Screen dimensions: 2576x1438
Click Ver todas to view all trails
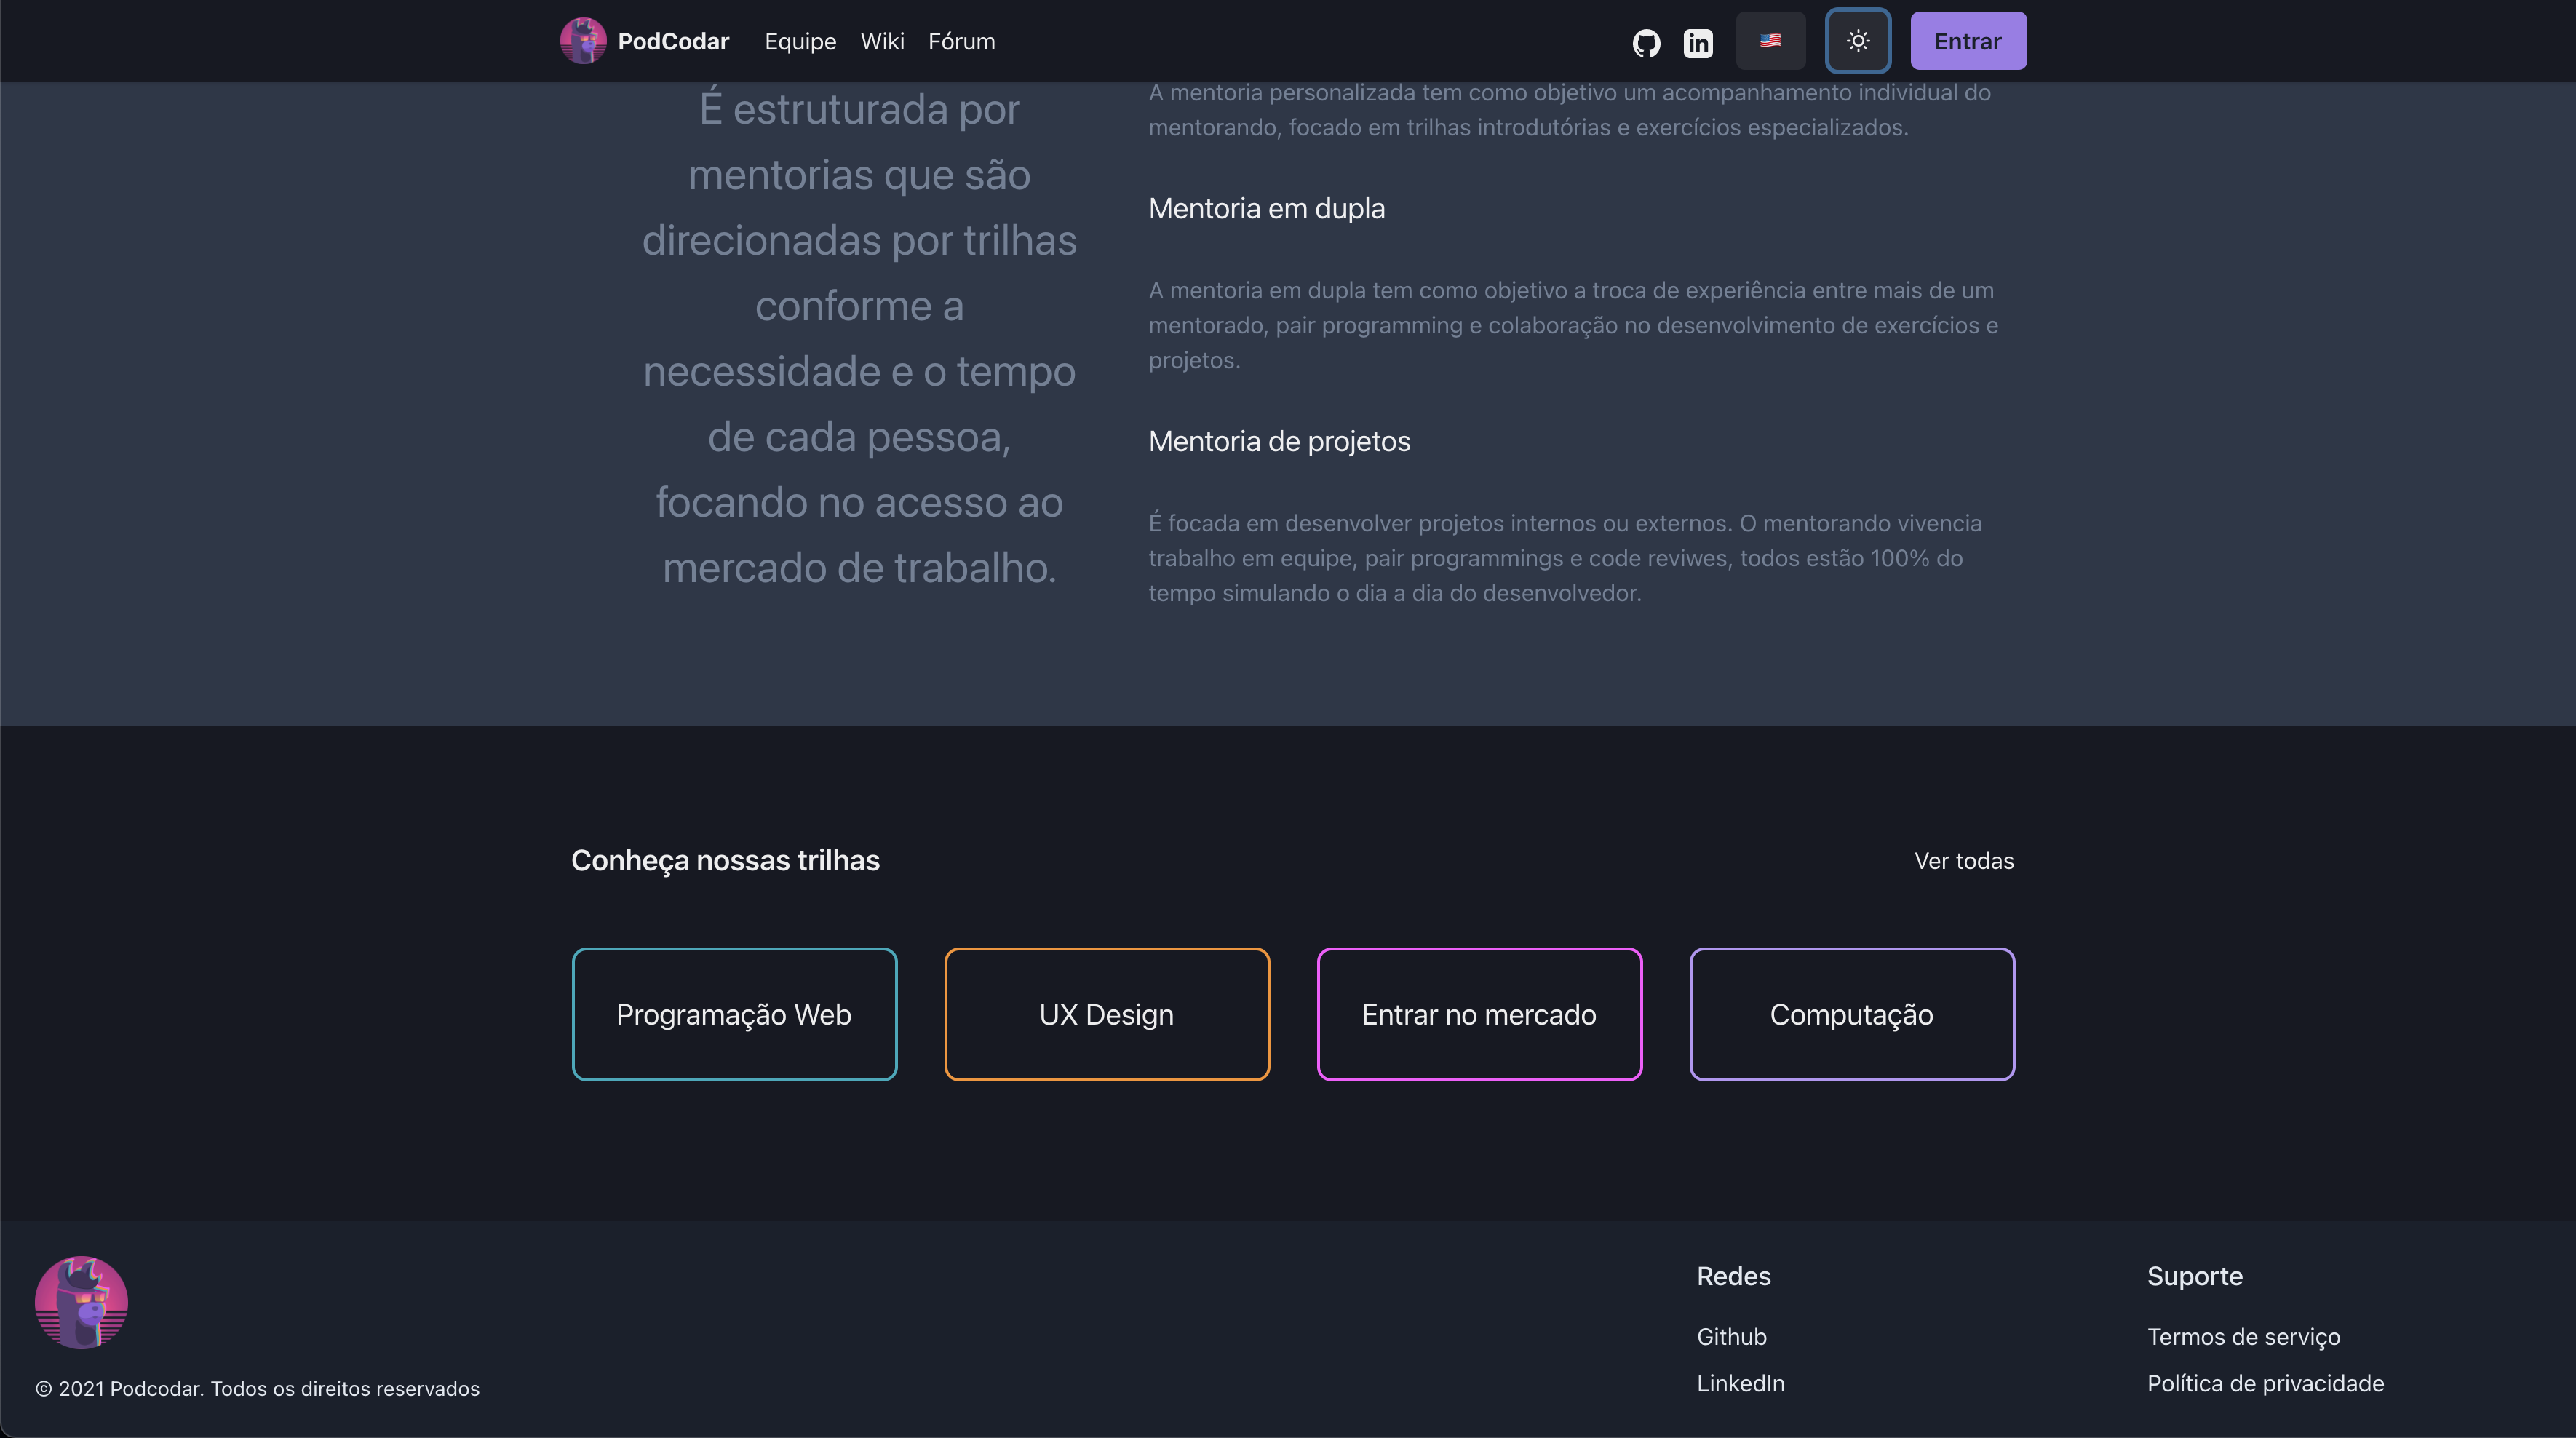1963,861
